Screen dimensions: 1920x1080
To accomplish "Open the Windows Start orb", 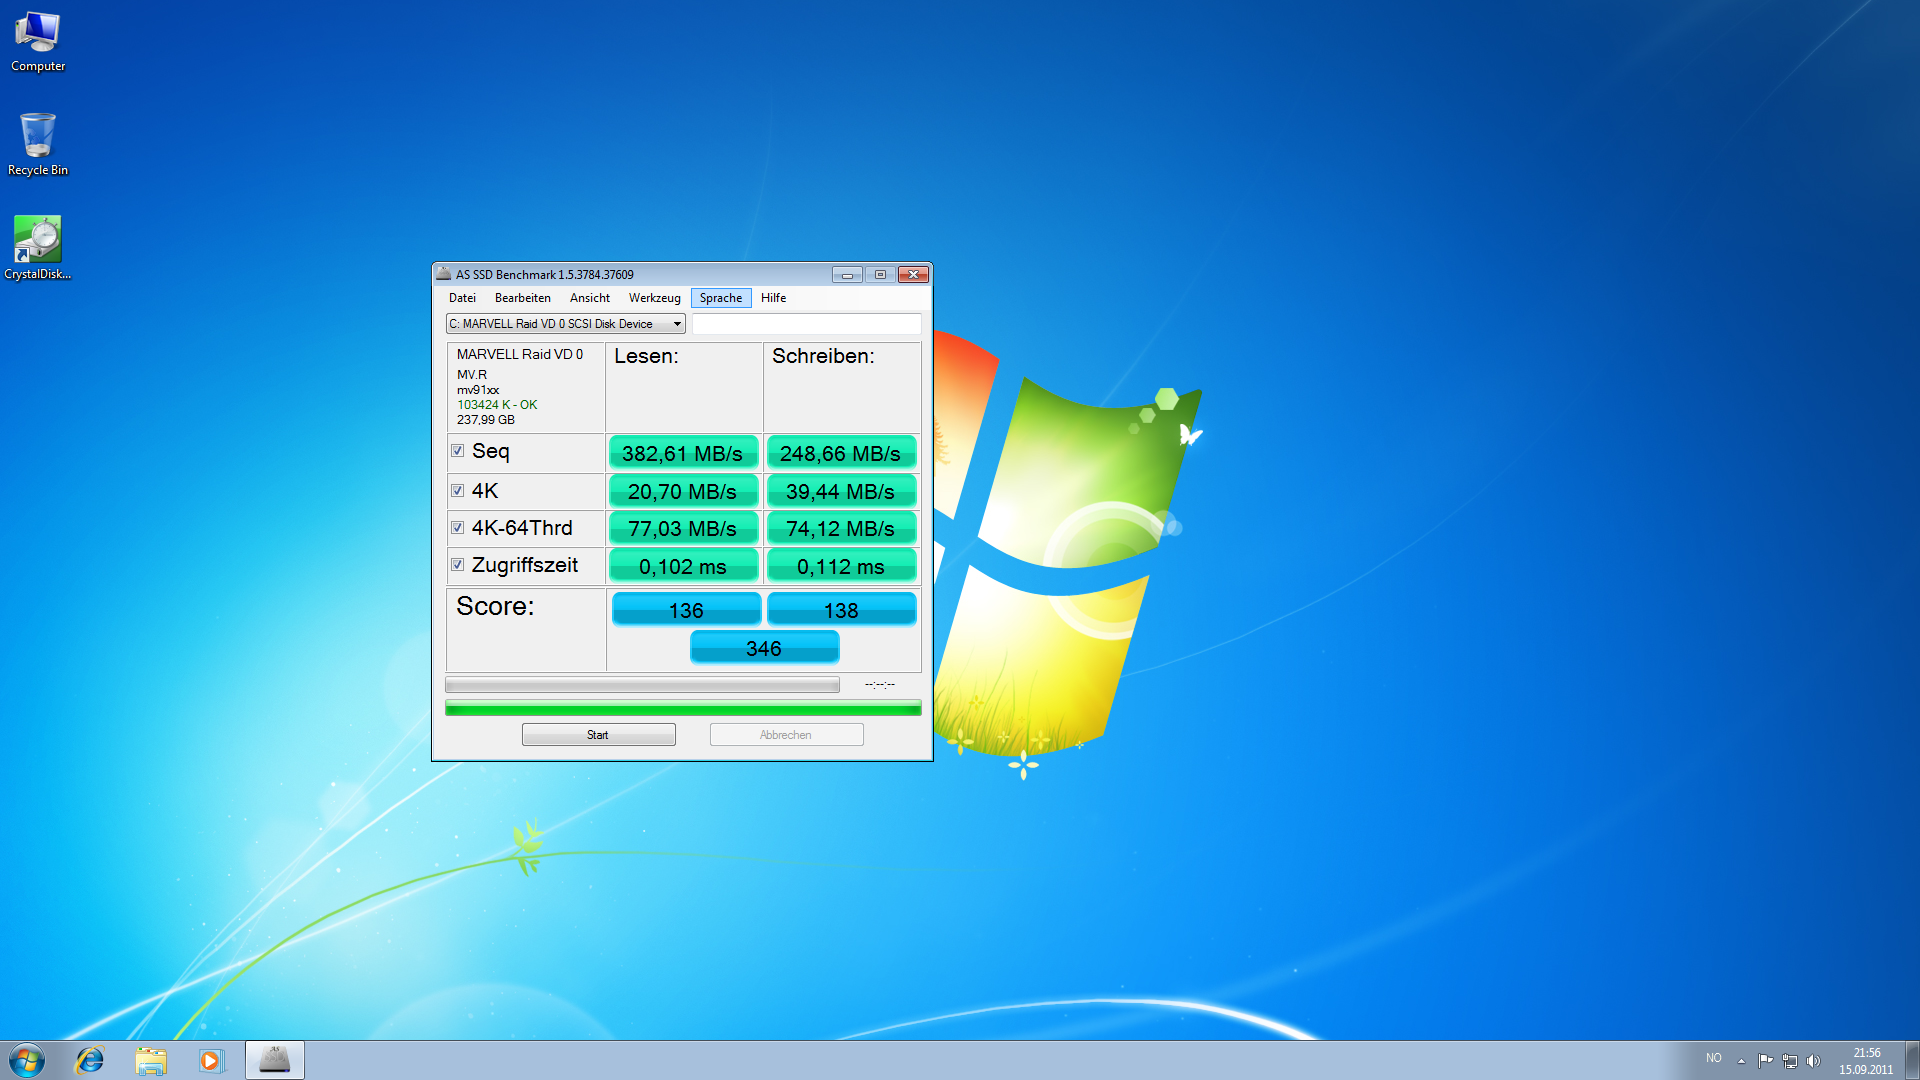I will [x=27, y=1060].
